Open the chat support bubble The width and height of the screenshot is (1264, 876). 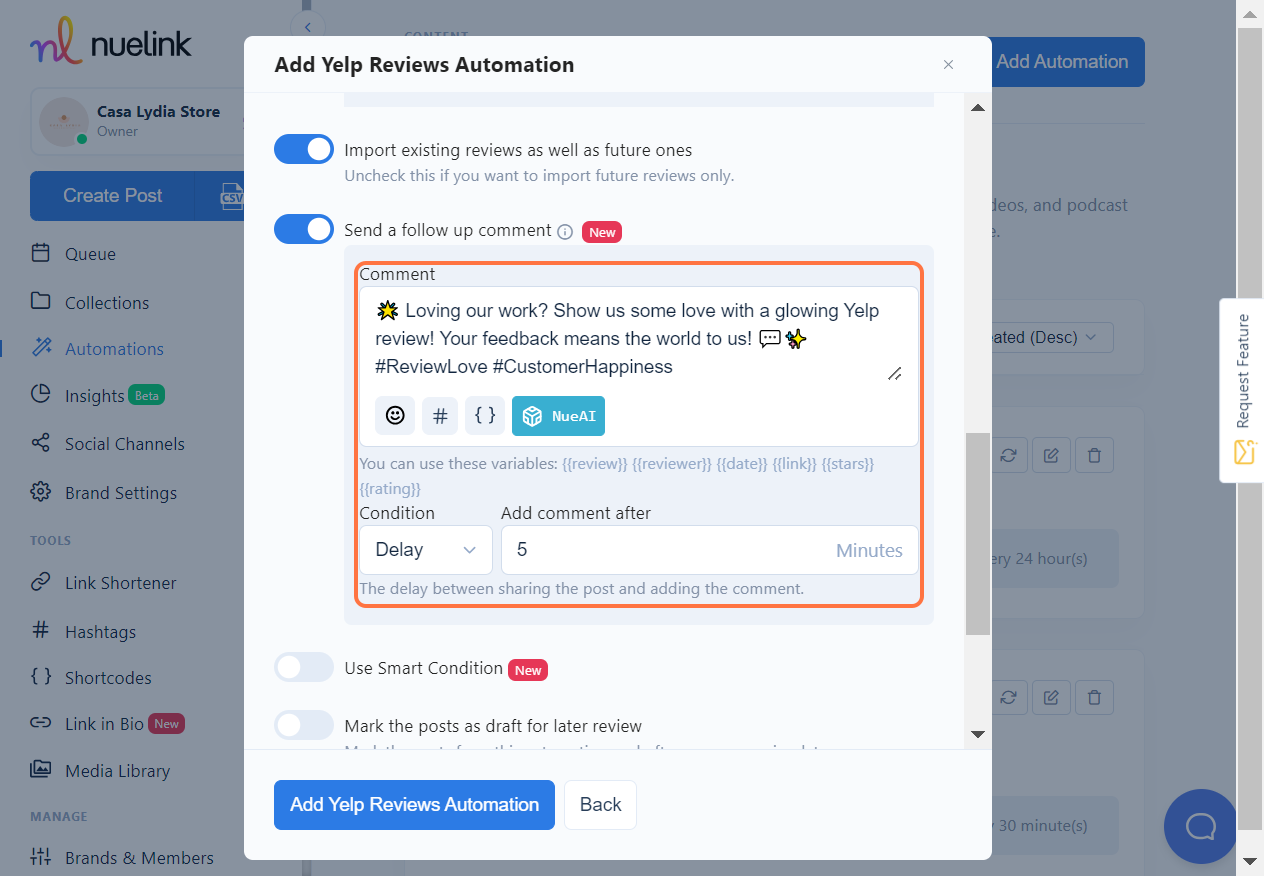point(1200,826)
